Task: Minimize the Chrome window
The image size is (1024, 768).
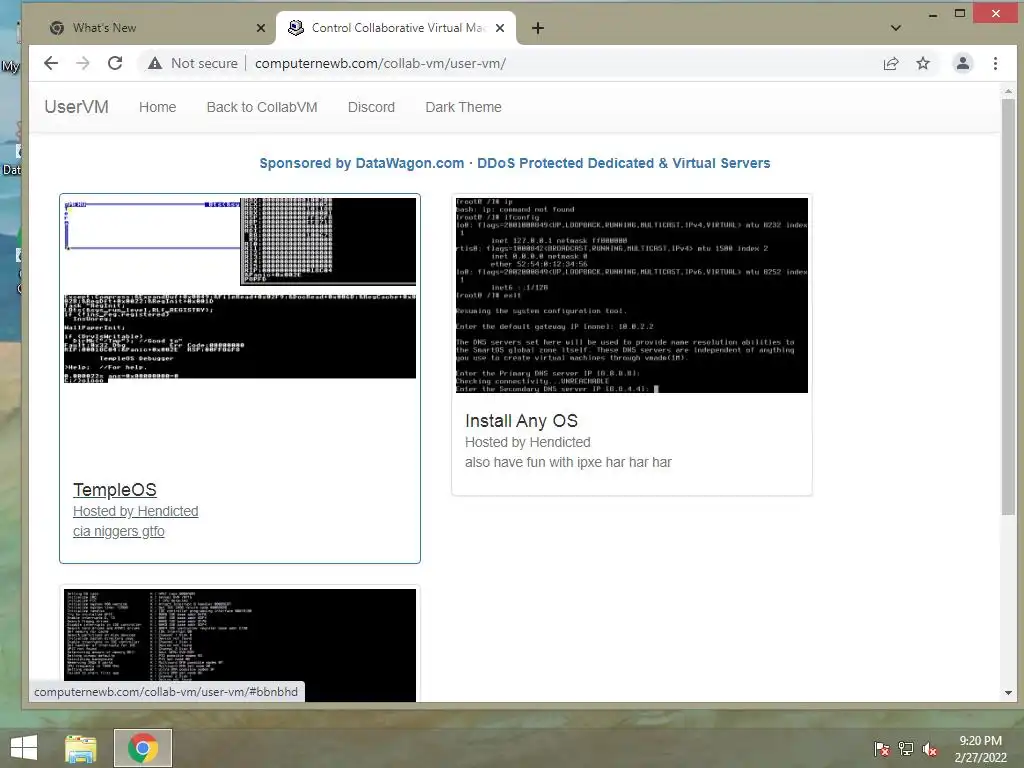Action: coord(933,14)
